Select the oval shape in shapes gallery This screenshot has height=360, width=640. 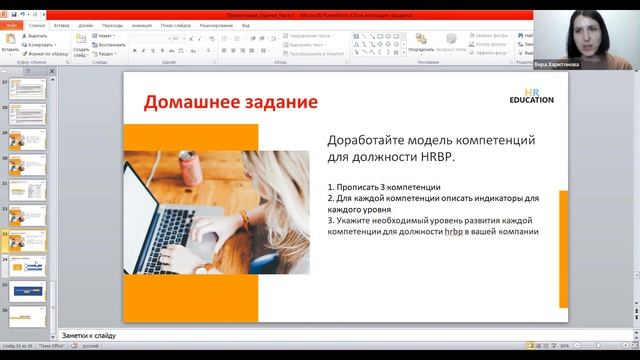[x=388, y=37]
